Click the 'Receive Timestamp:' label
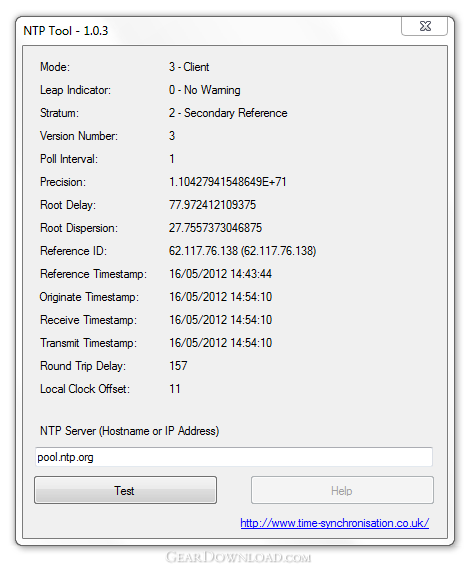Viewport: 476px width, 565px height. click(88, 320)
